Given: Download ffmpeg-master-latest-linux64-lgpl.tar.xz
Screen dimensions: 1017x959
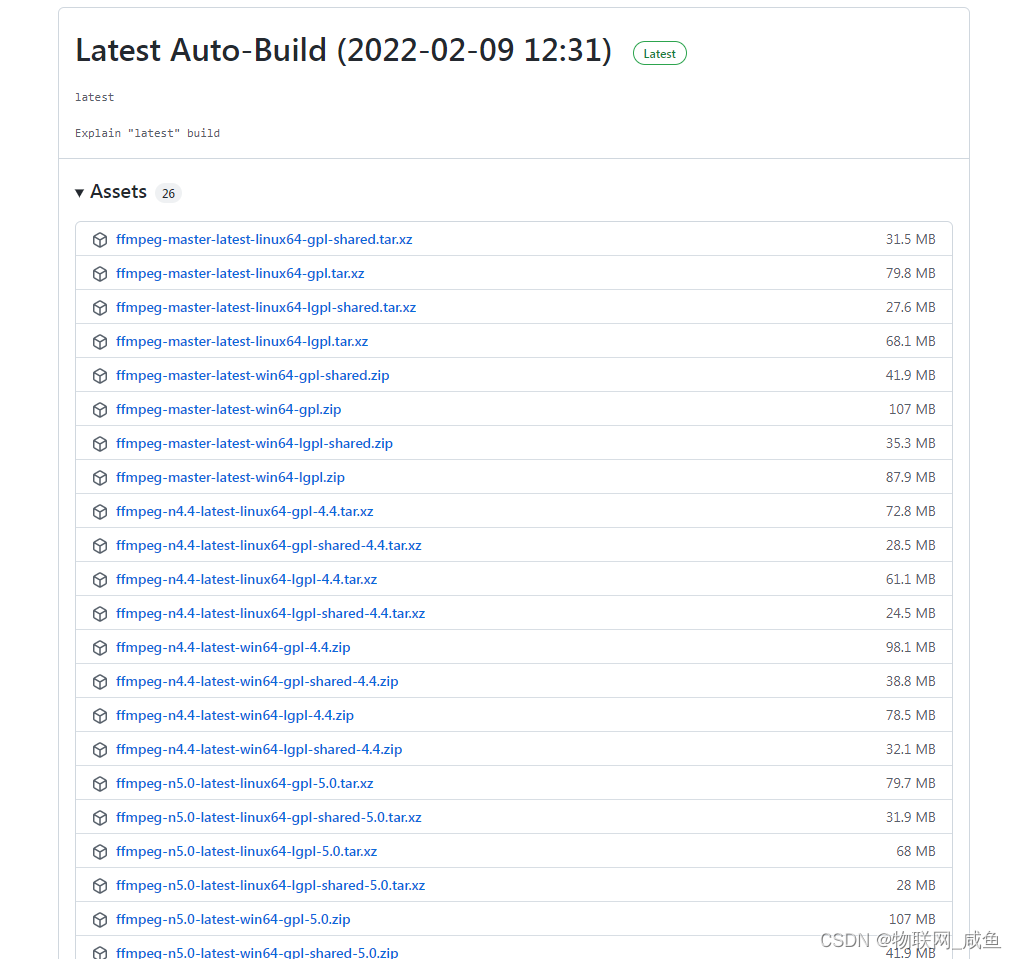Looking at the screenshot, I should click(x=242, y=341).
